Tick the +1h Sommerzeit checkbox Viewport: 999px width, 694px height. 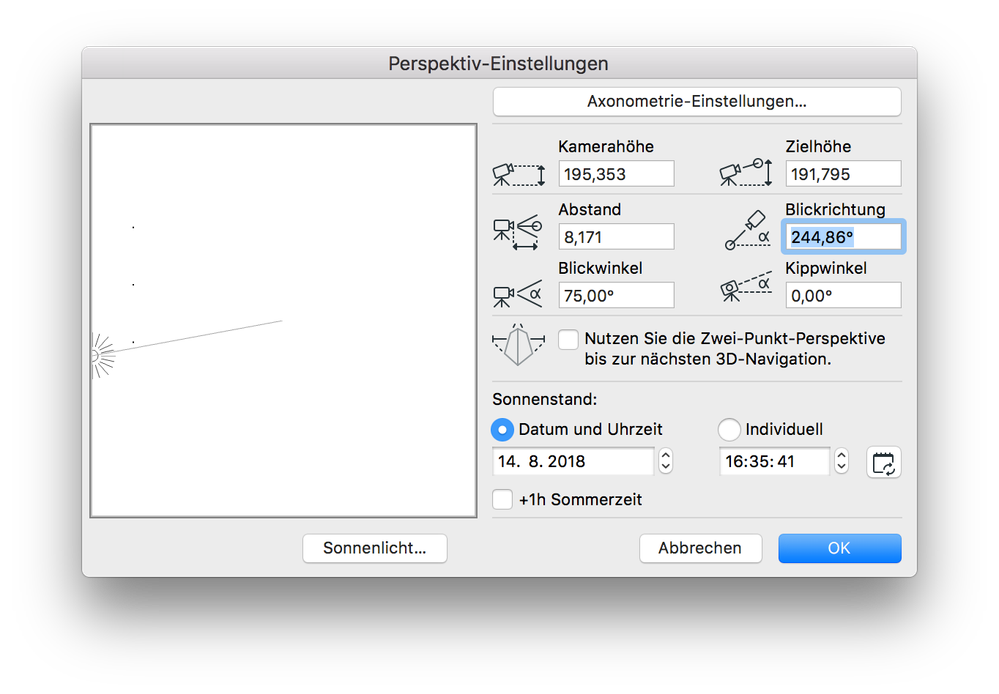pyautogui.click(x=502, y=499)
